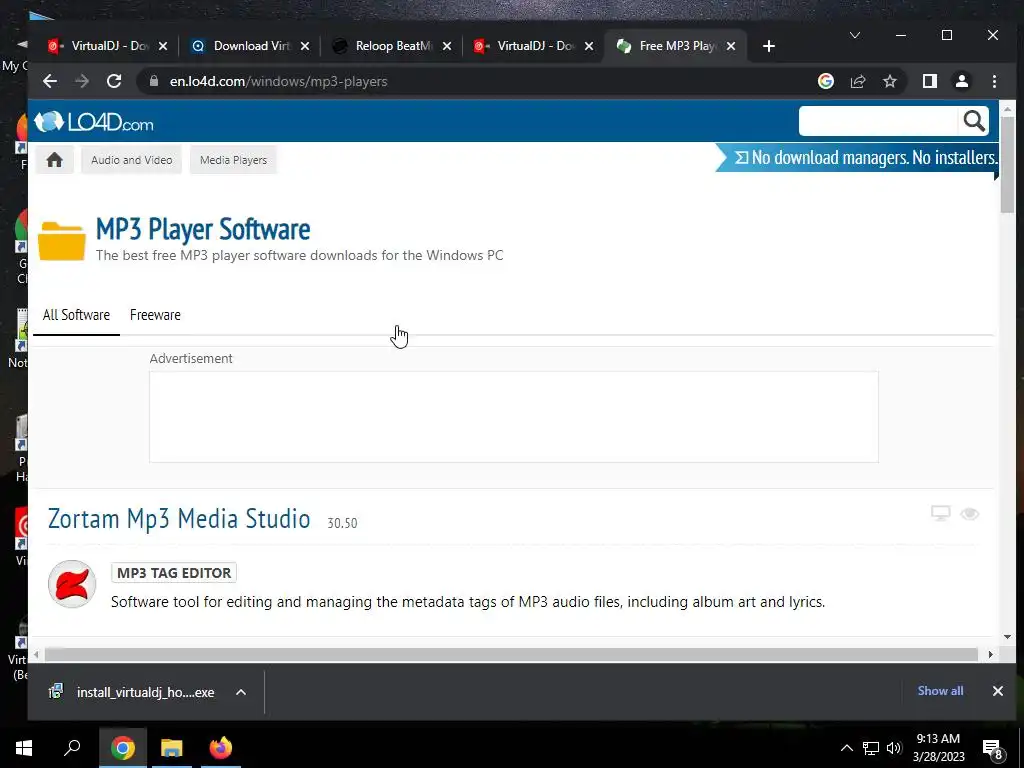Click into the LO4D search field

point(879,121)
